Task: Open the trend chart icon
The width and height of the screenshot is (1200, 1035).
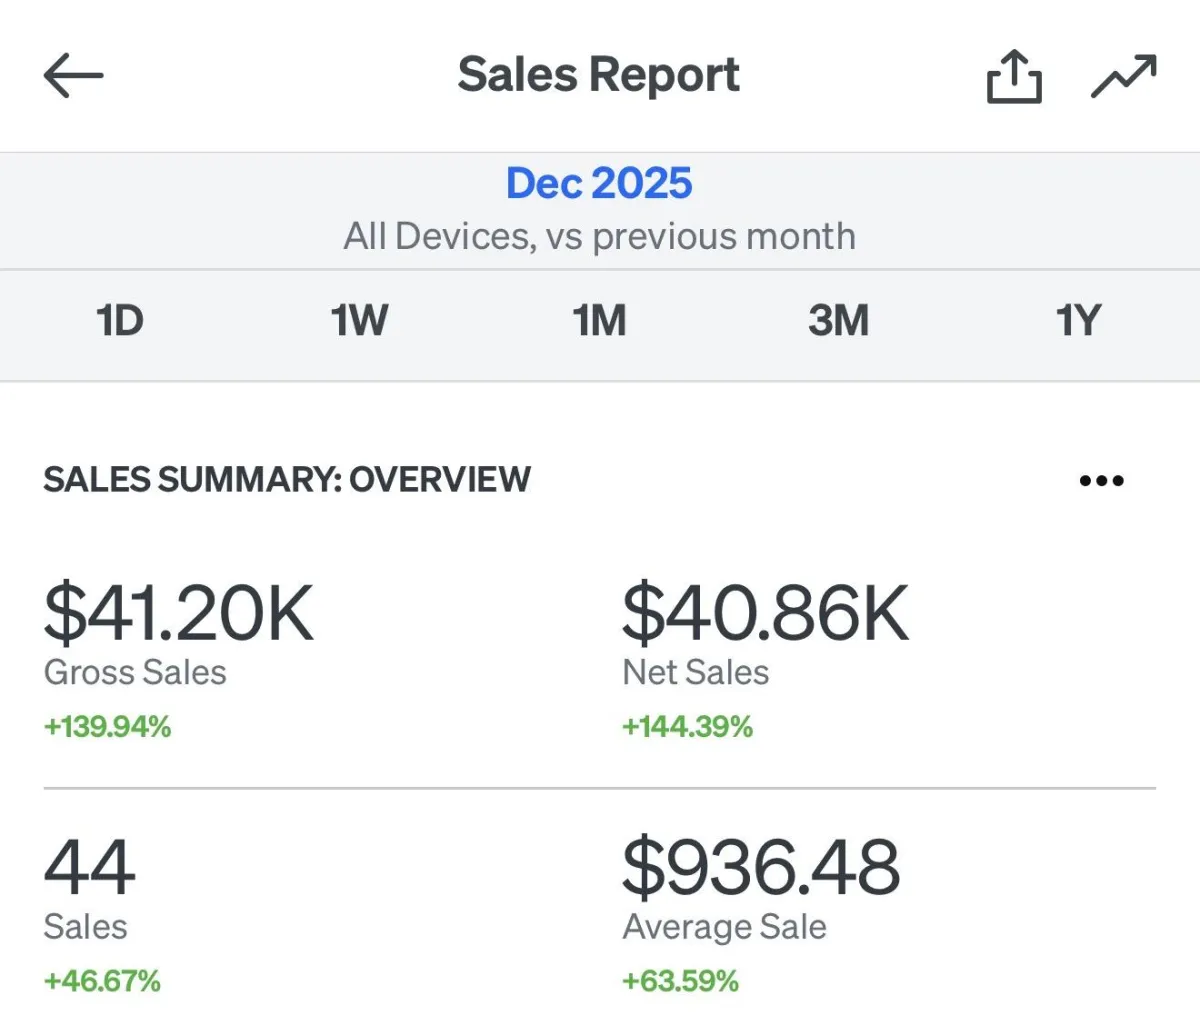Action: tap(1124, 77)
